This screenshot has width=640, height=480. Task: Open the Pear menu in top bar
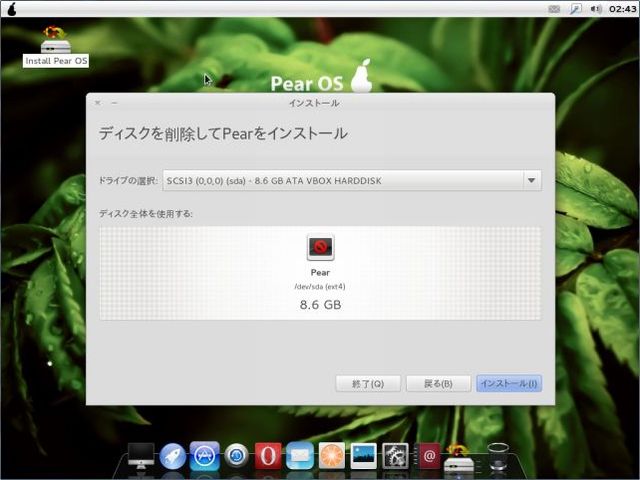coord(10,8)
